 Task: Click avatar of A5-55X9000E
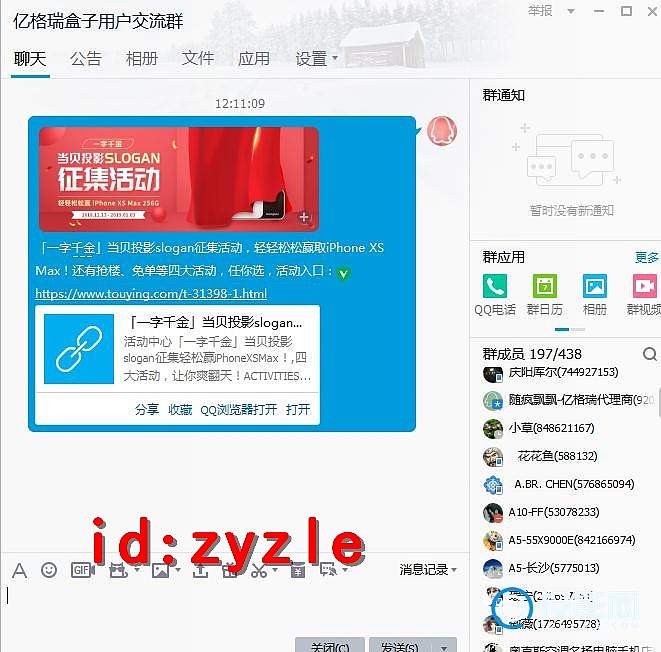pos(492,540)
